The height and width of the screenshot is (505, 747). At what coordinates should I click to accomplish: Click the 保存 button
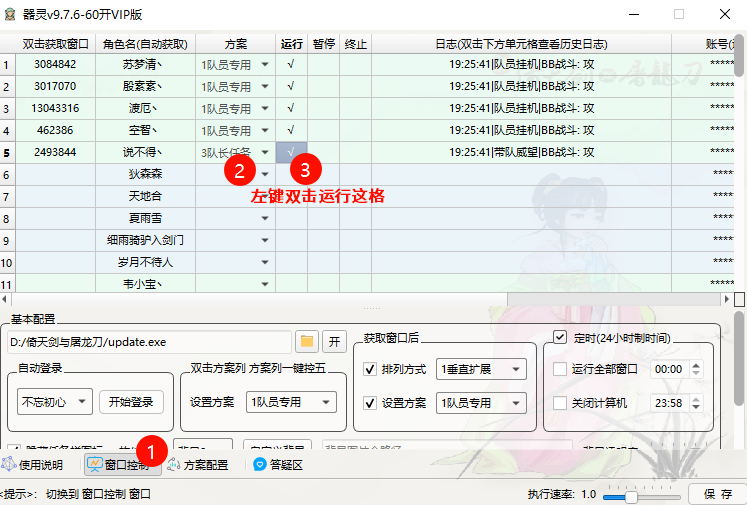tap(716, 494)
